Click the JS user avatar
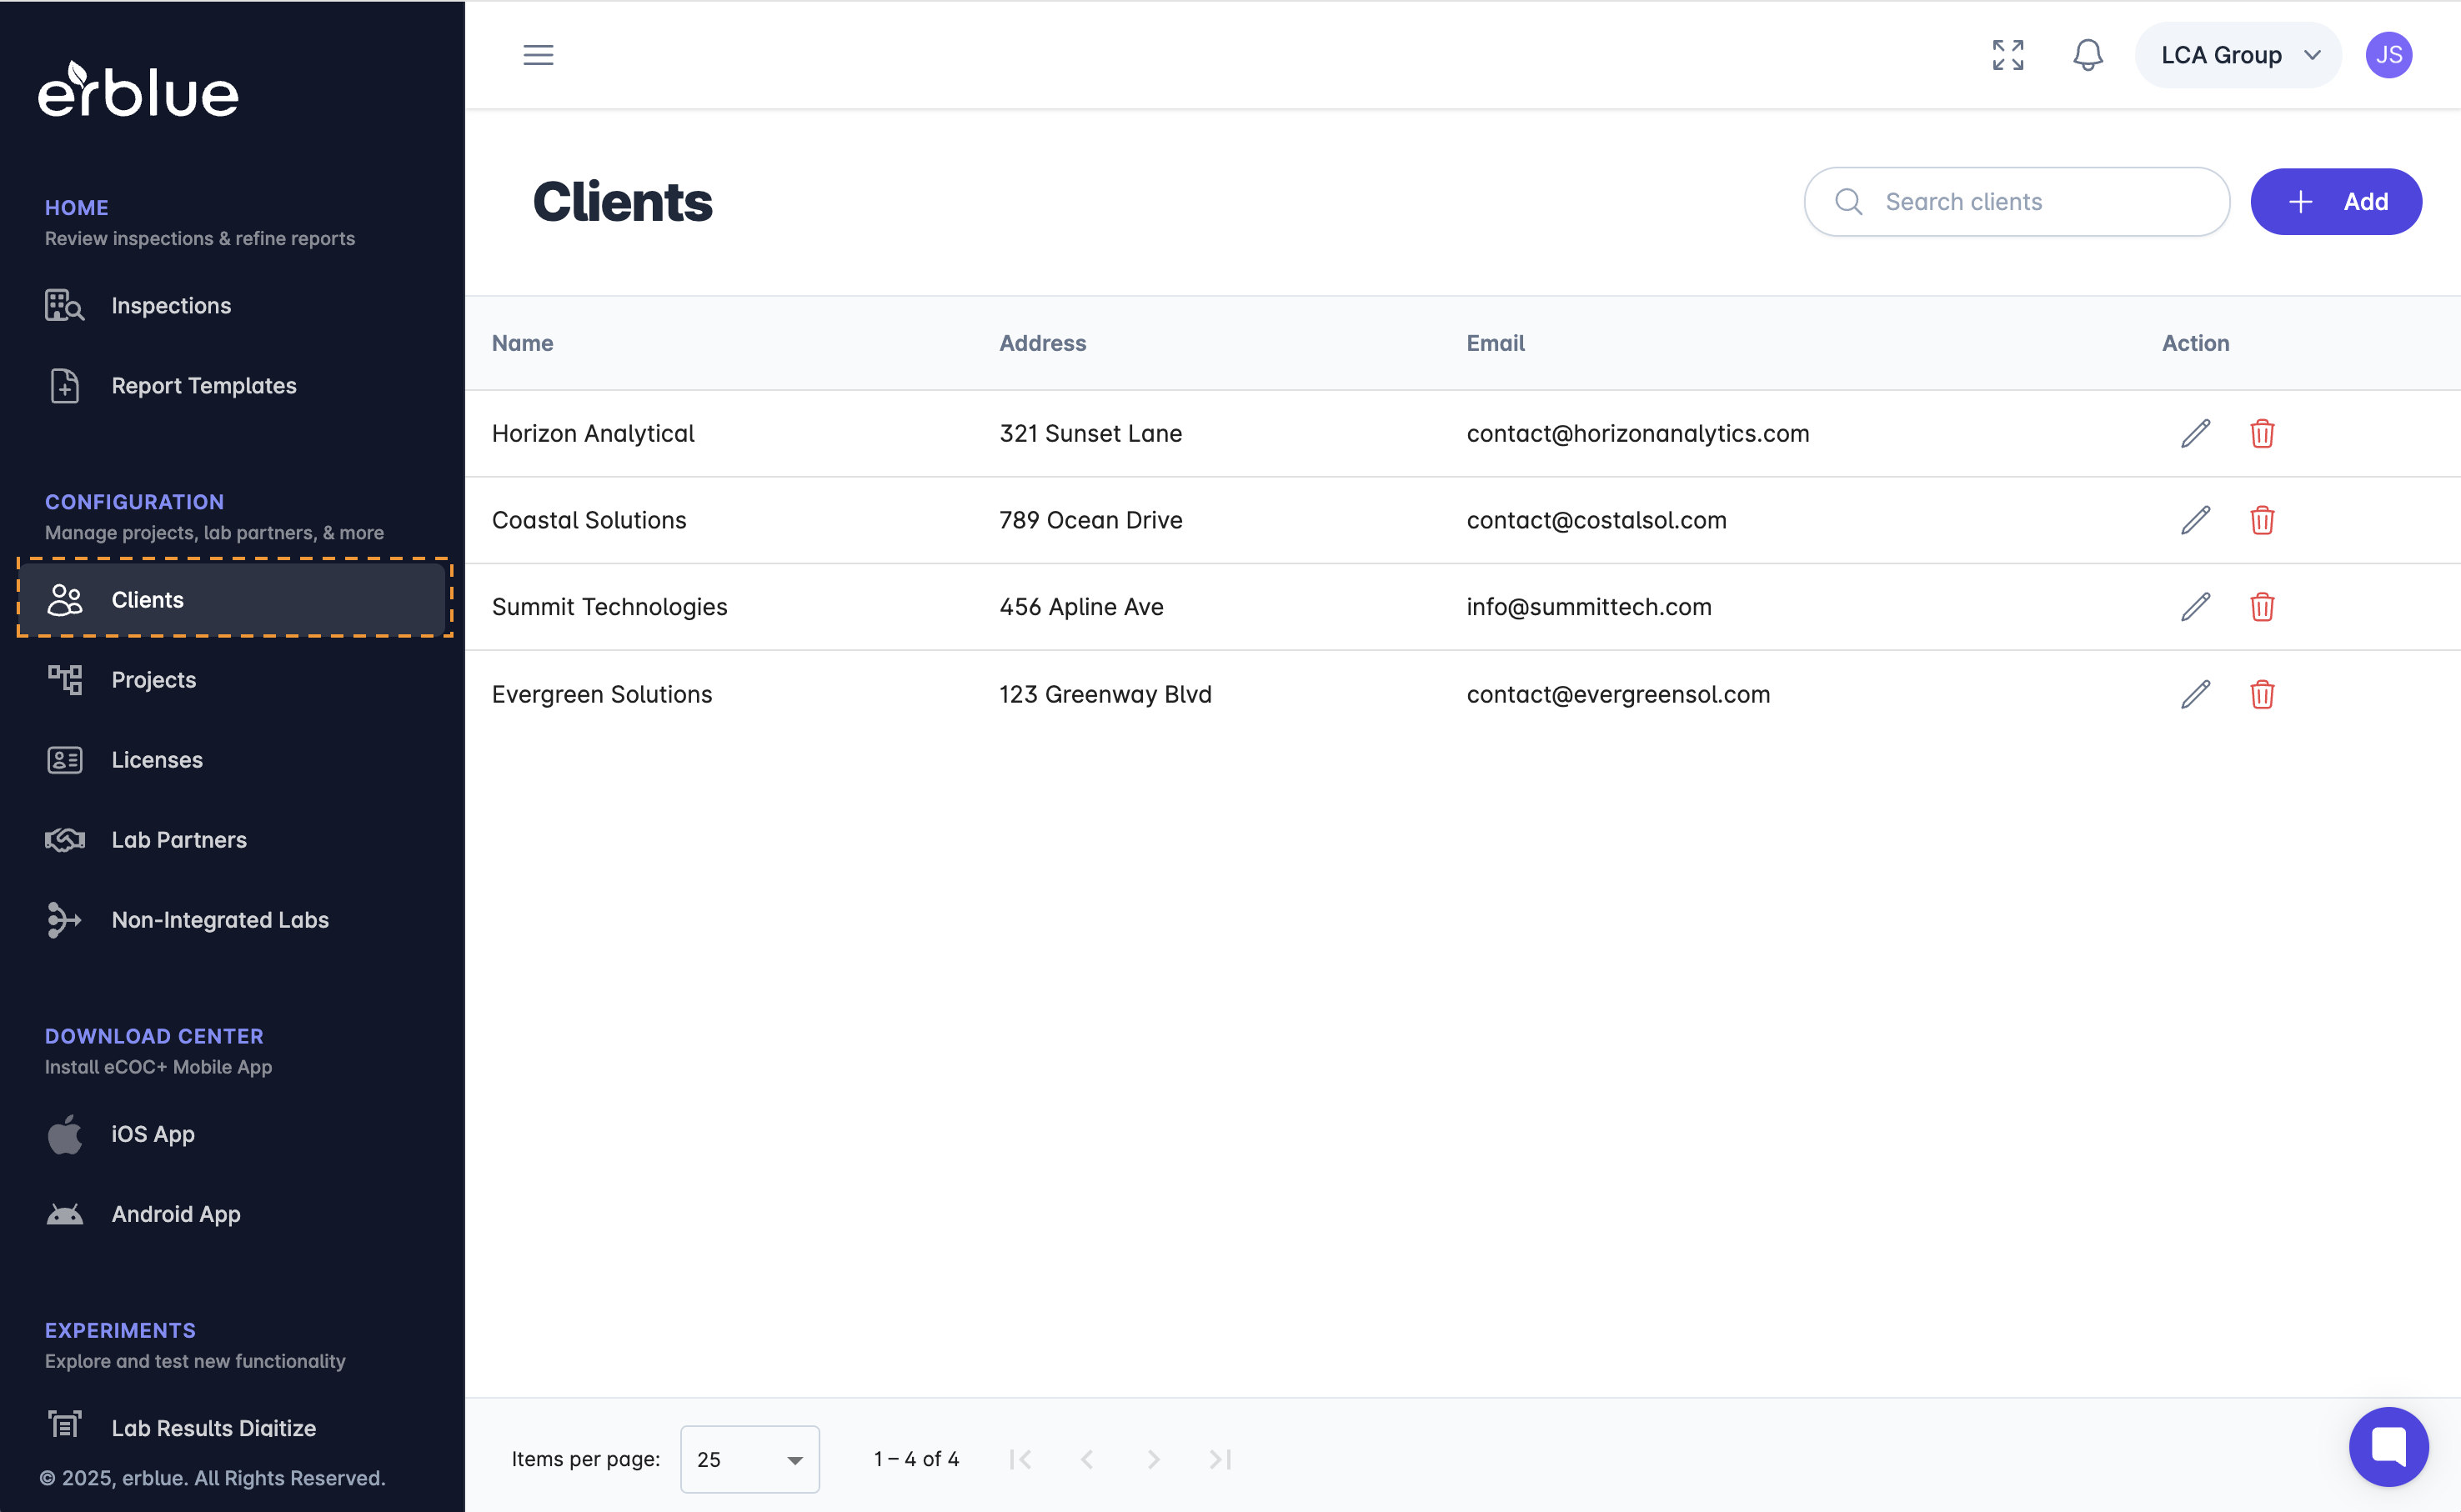 tap(2388, 55)
